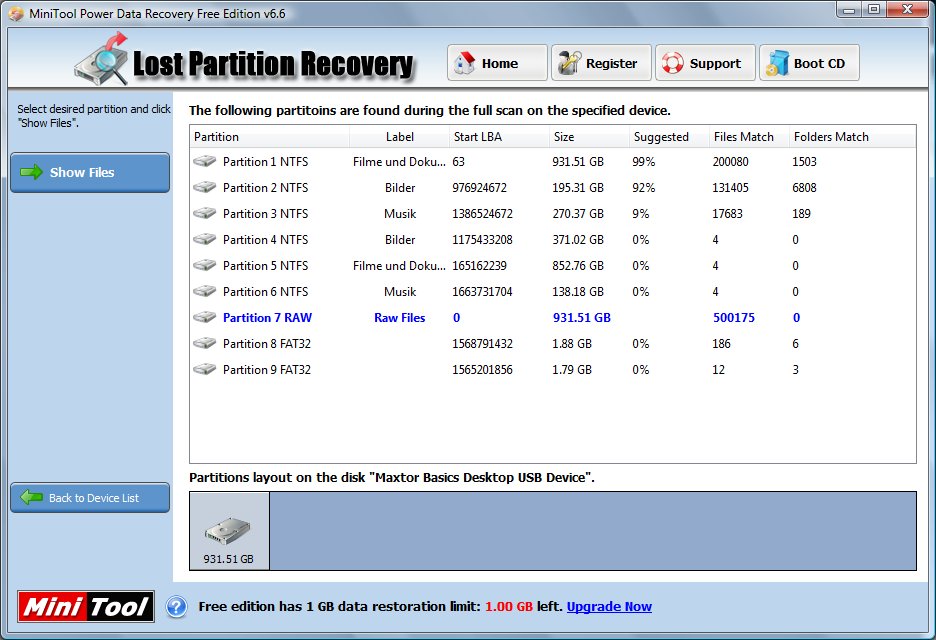Click the files match value 131405
The height and width of the screenshot is (640, 936).
[730, 187]
